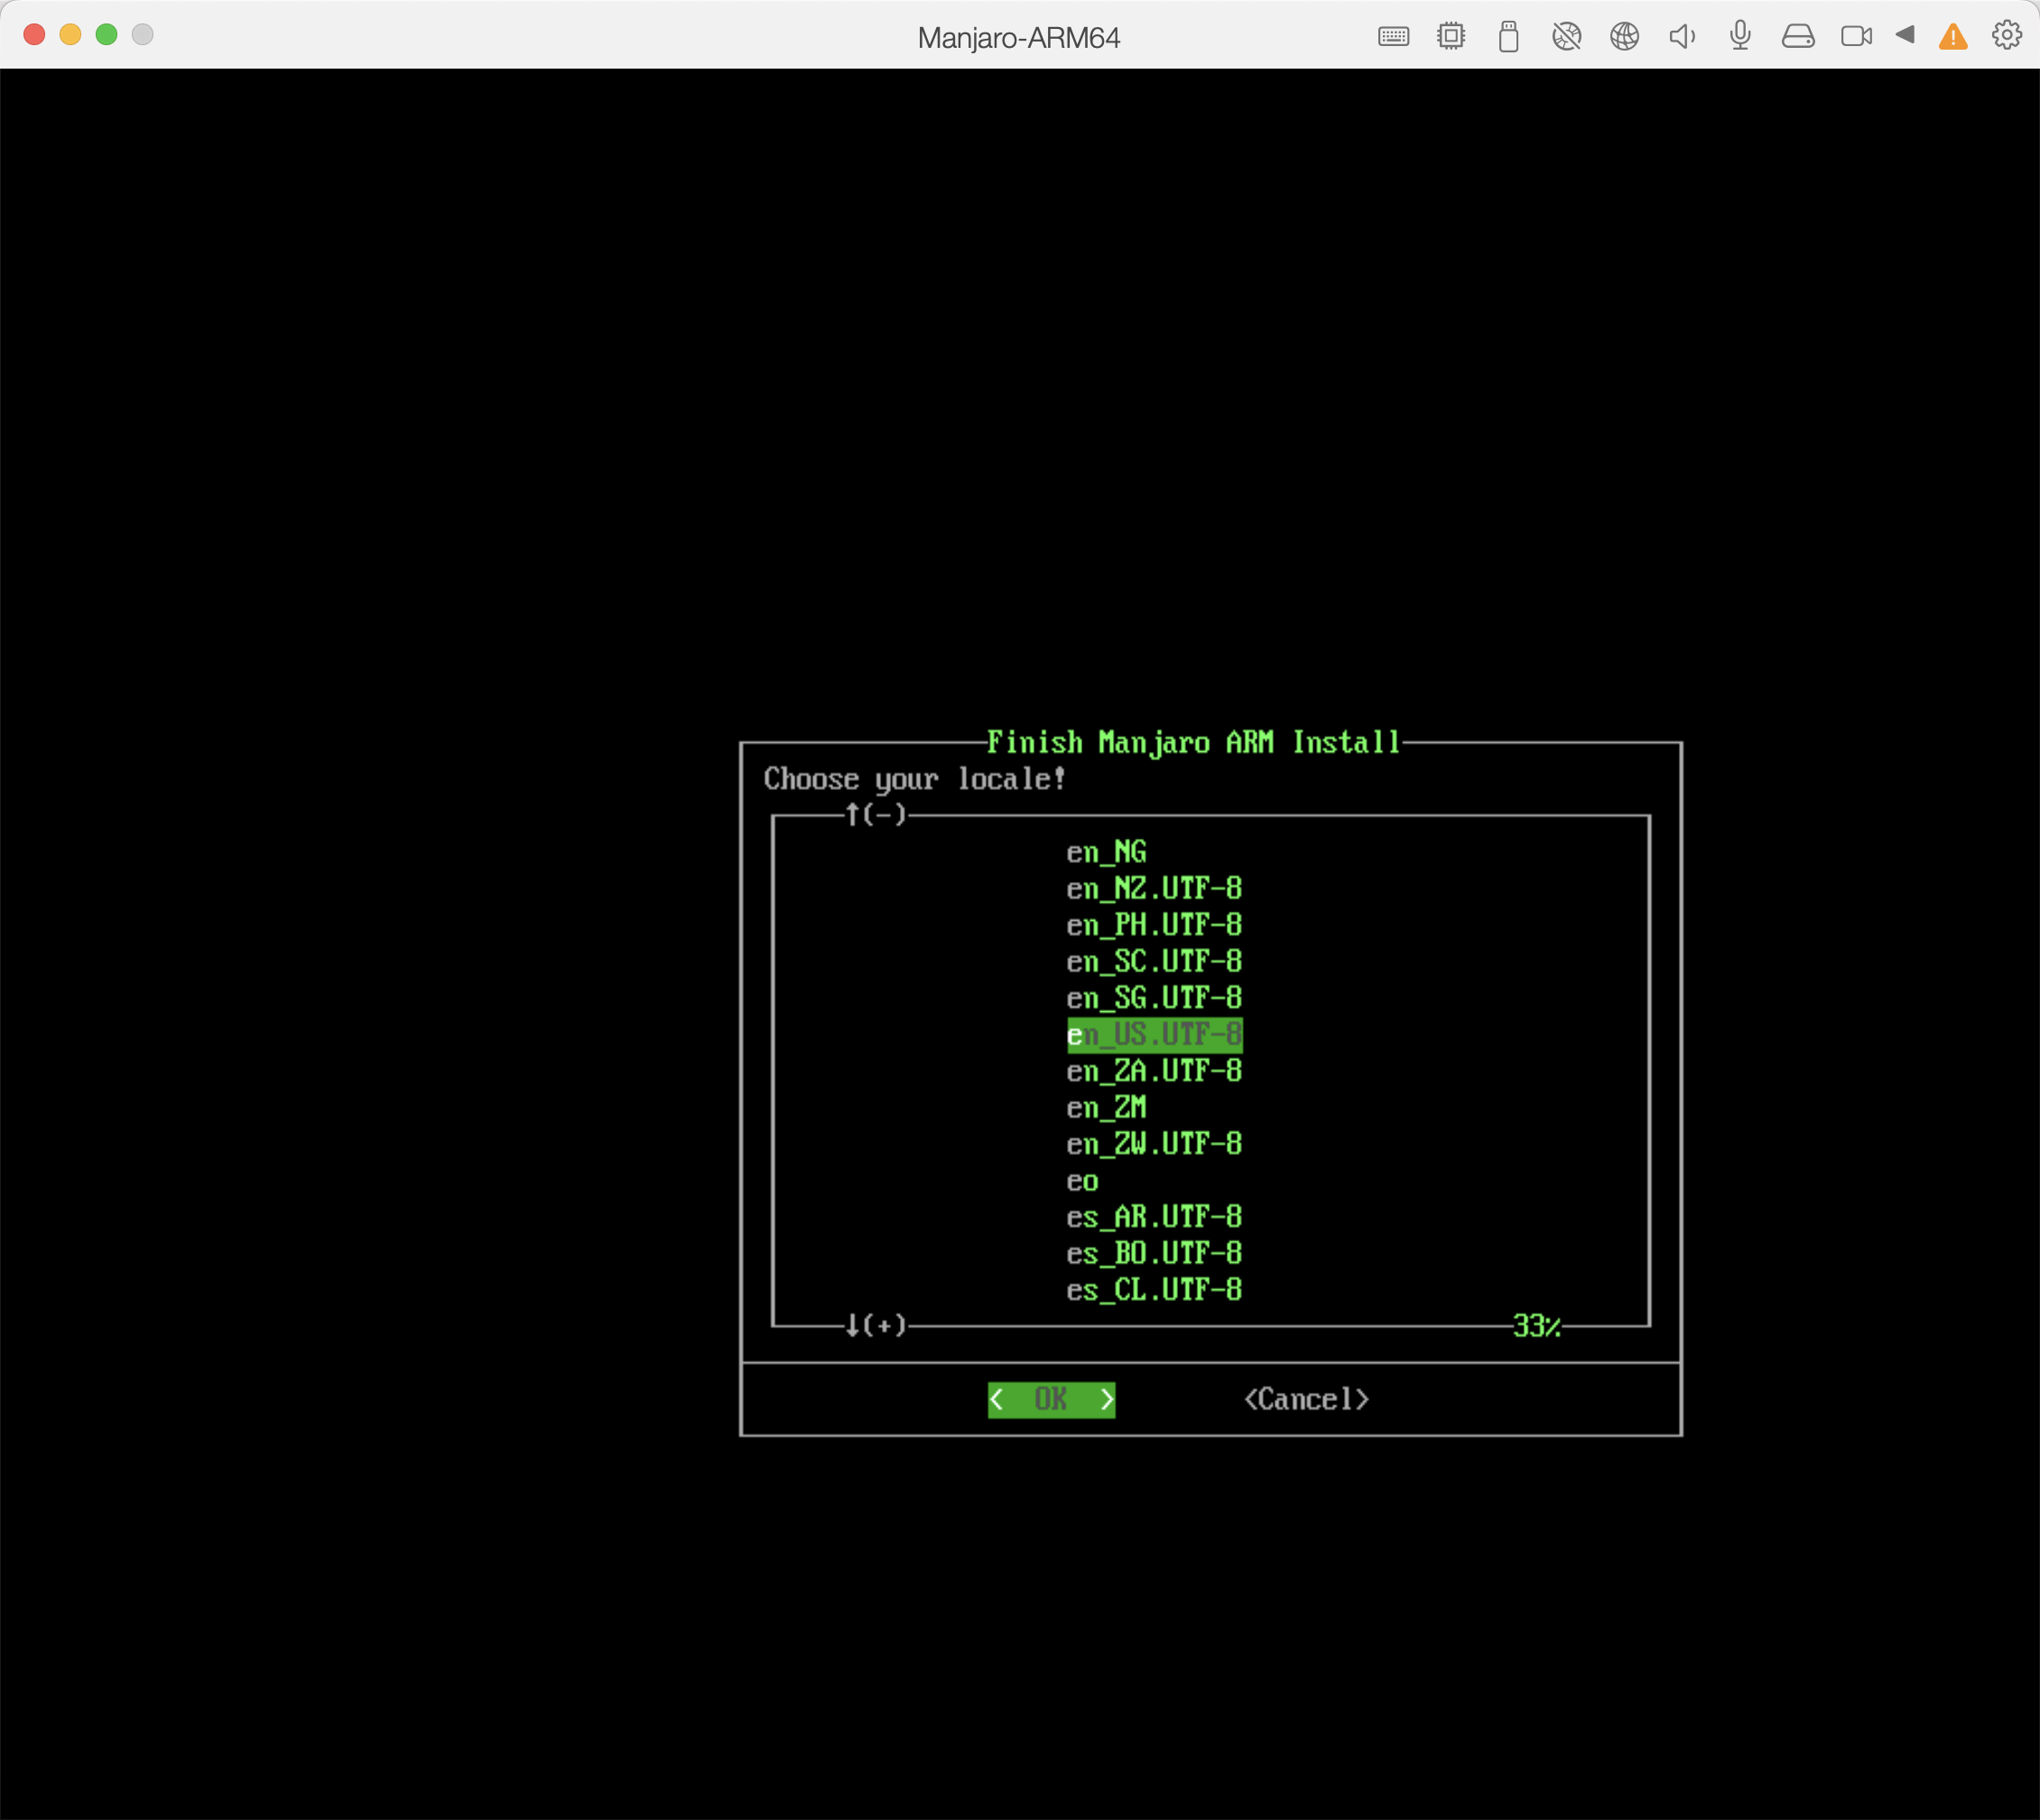This screenshot has height=1820, width=2040.
Task: Open the hard disk drive icon
Action: (1798, 37)
